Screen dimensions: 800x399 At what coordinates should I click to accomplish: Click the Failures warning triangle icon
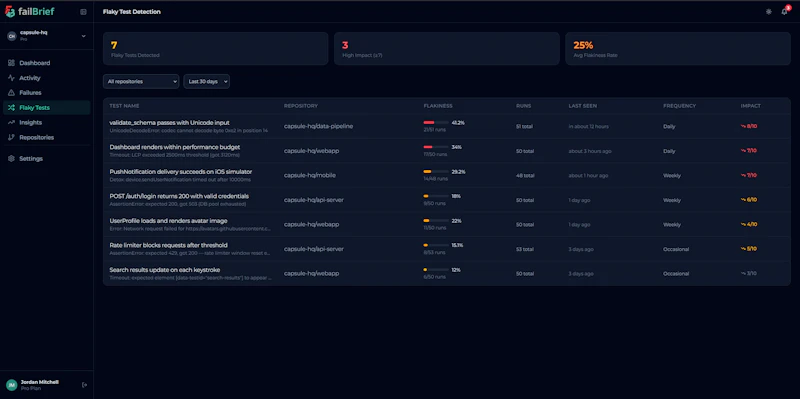(x=11, y=93)
